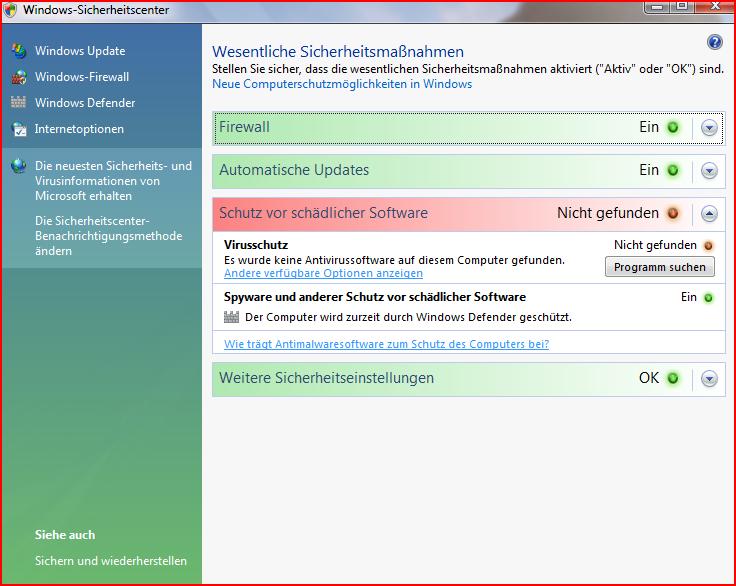Click the Windows Defender icon next to protection message
The width and height of the screenshot is (736, 586).
click(231, 317)
